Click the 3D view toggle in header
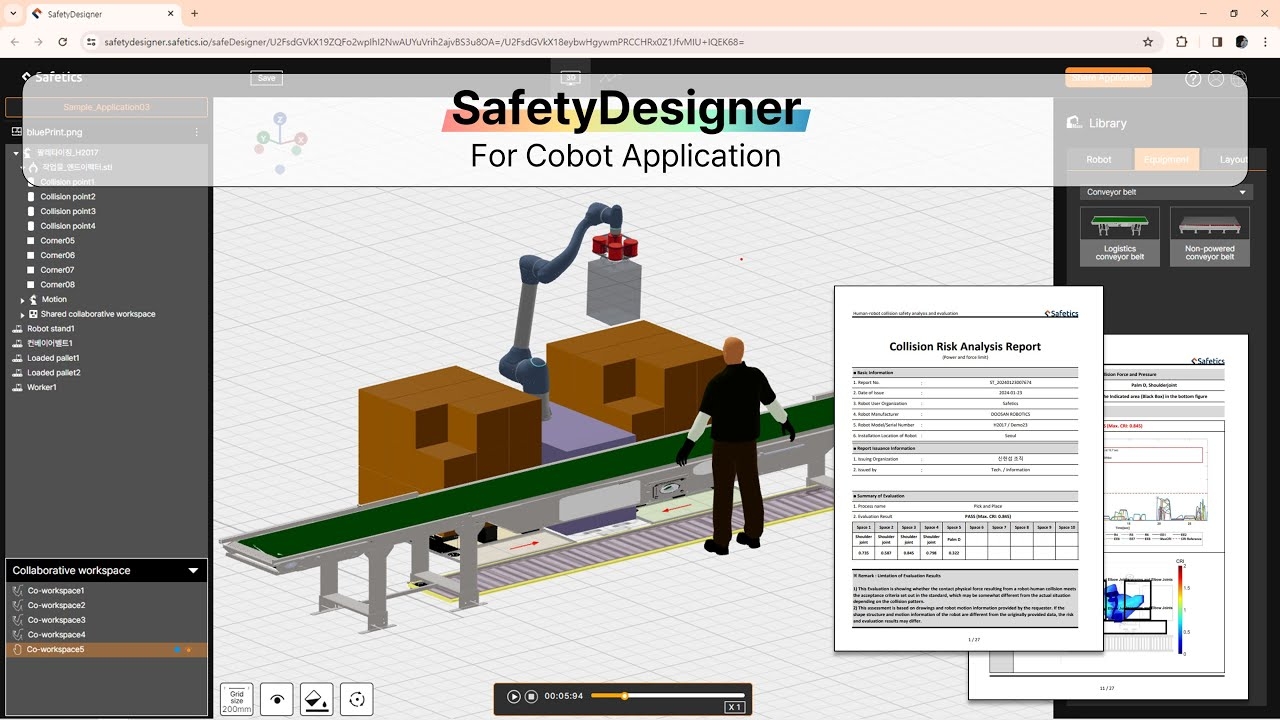Viewport: 1280px width, 720px height. pos(571,78)
